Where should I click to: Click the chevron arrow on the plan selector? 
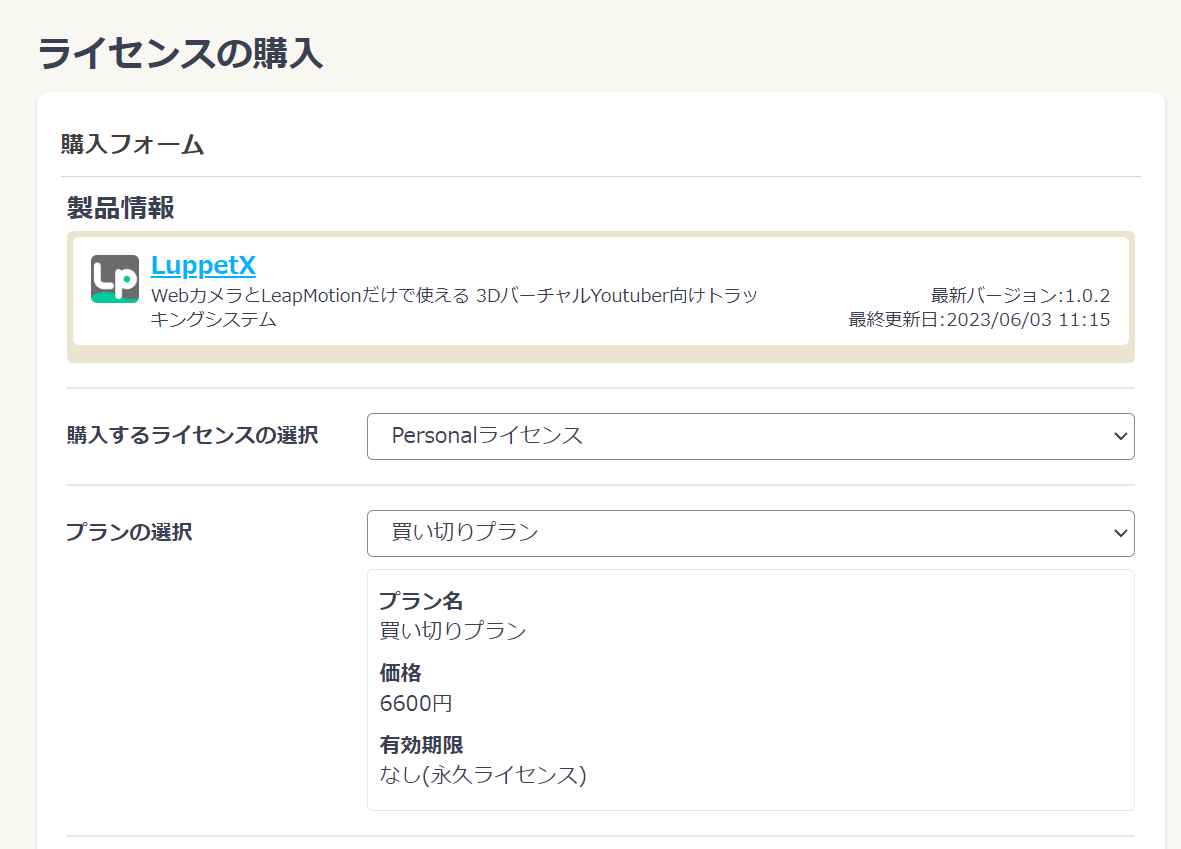[x=1120, y=534]
